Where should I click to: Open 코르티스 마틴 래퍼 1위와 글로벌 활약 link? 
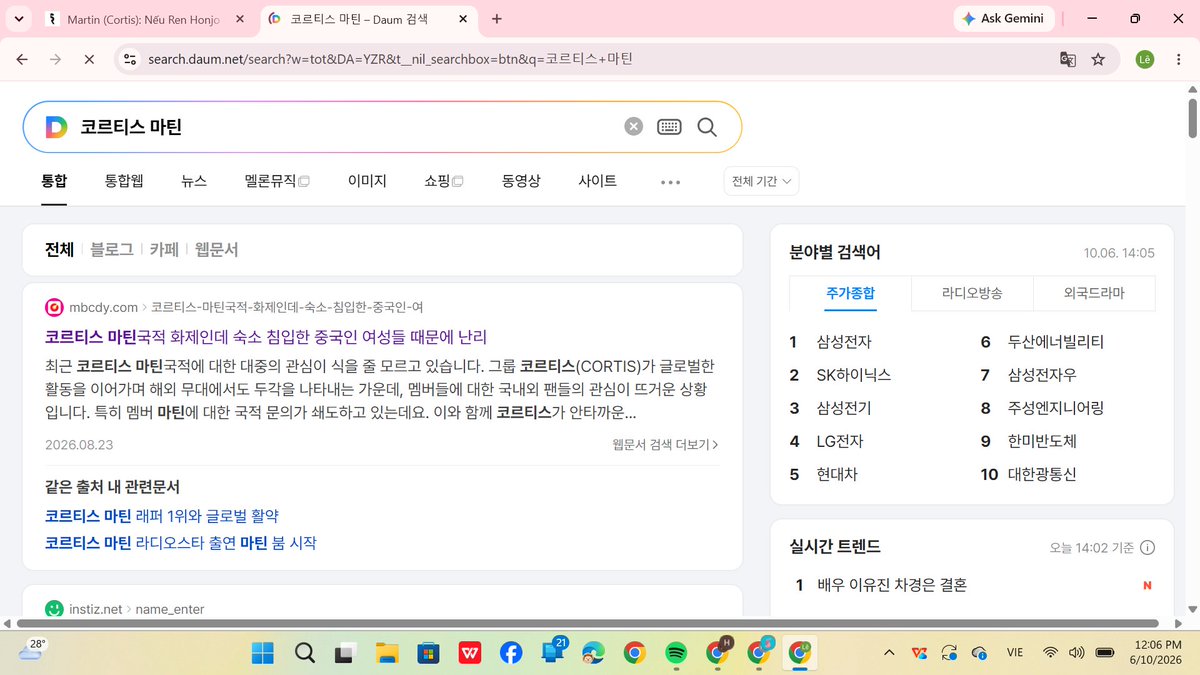[162, 516]
